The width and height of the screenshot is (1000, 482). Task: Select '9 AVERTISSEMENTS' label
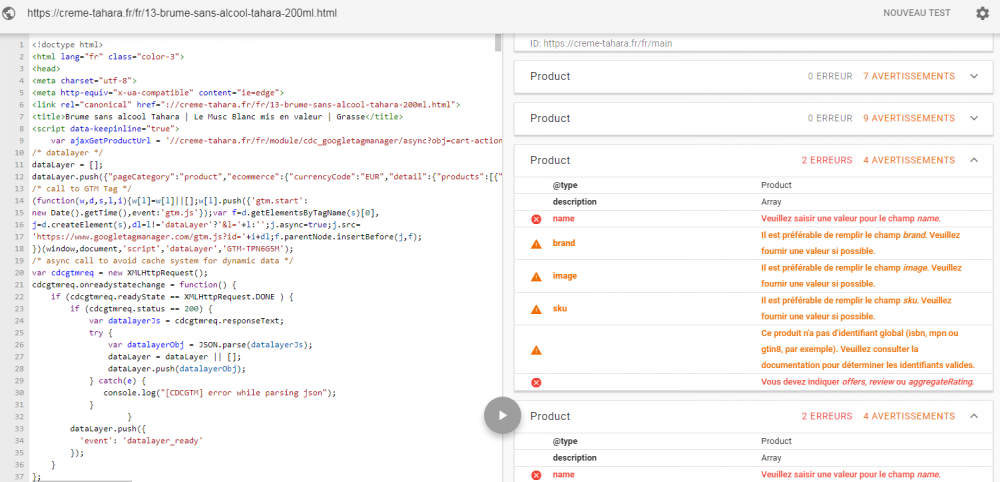point(909,119)
